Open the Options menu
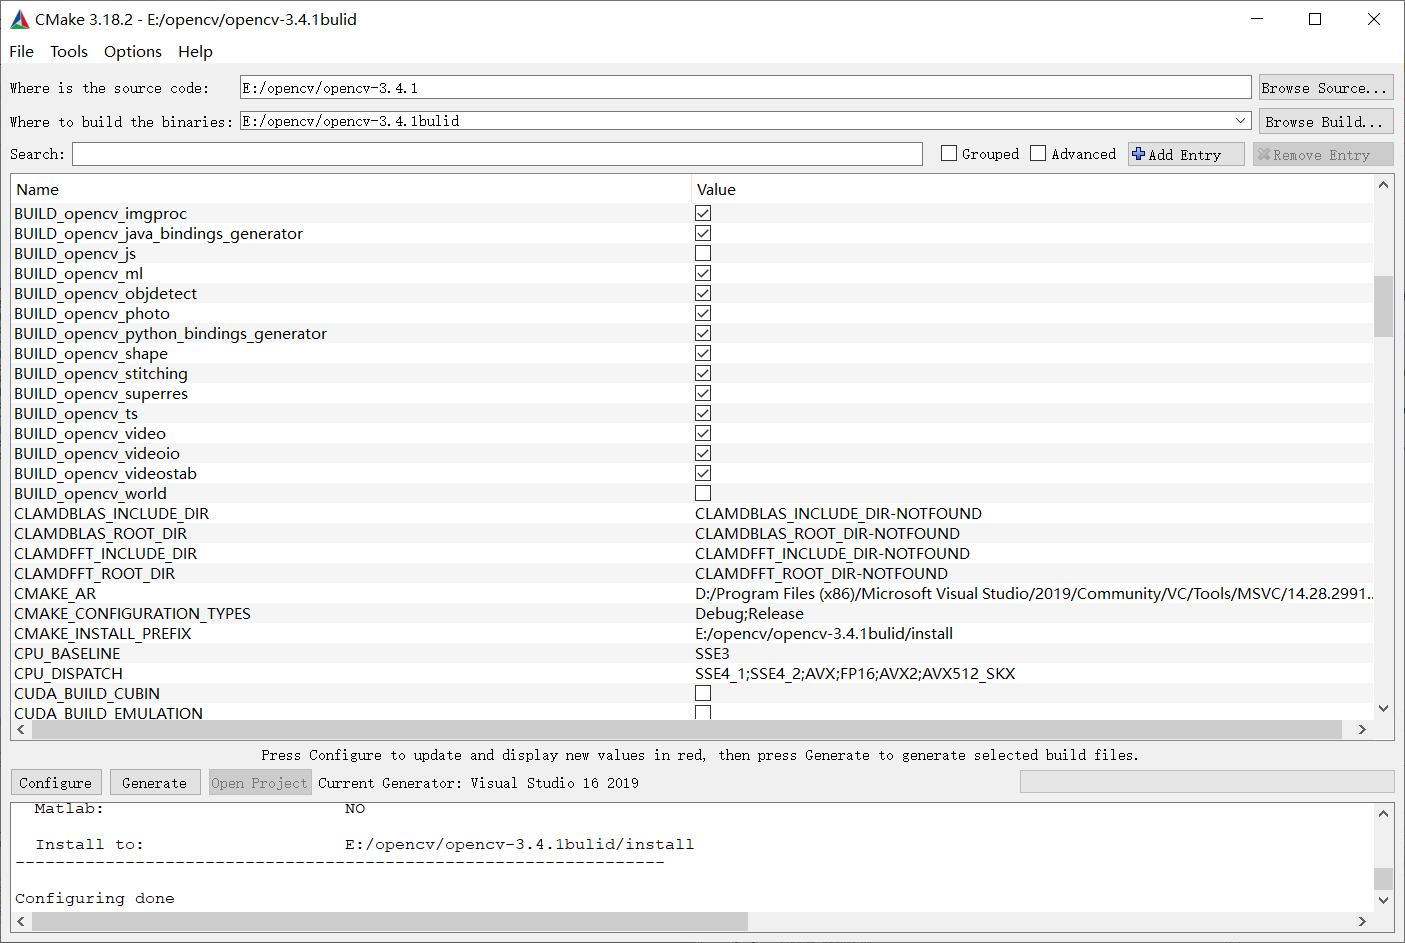1405x943 pixels. click(132, 52)
